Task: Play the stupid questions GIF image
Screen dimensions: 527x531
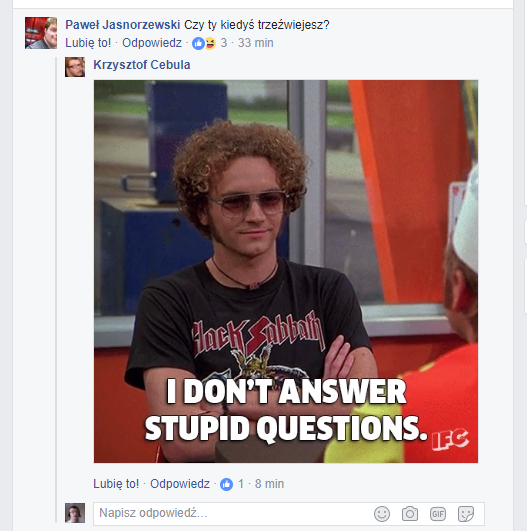Action: [x=286, y=272]
